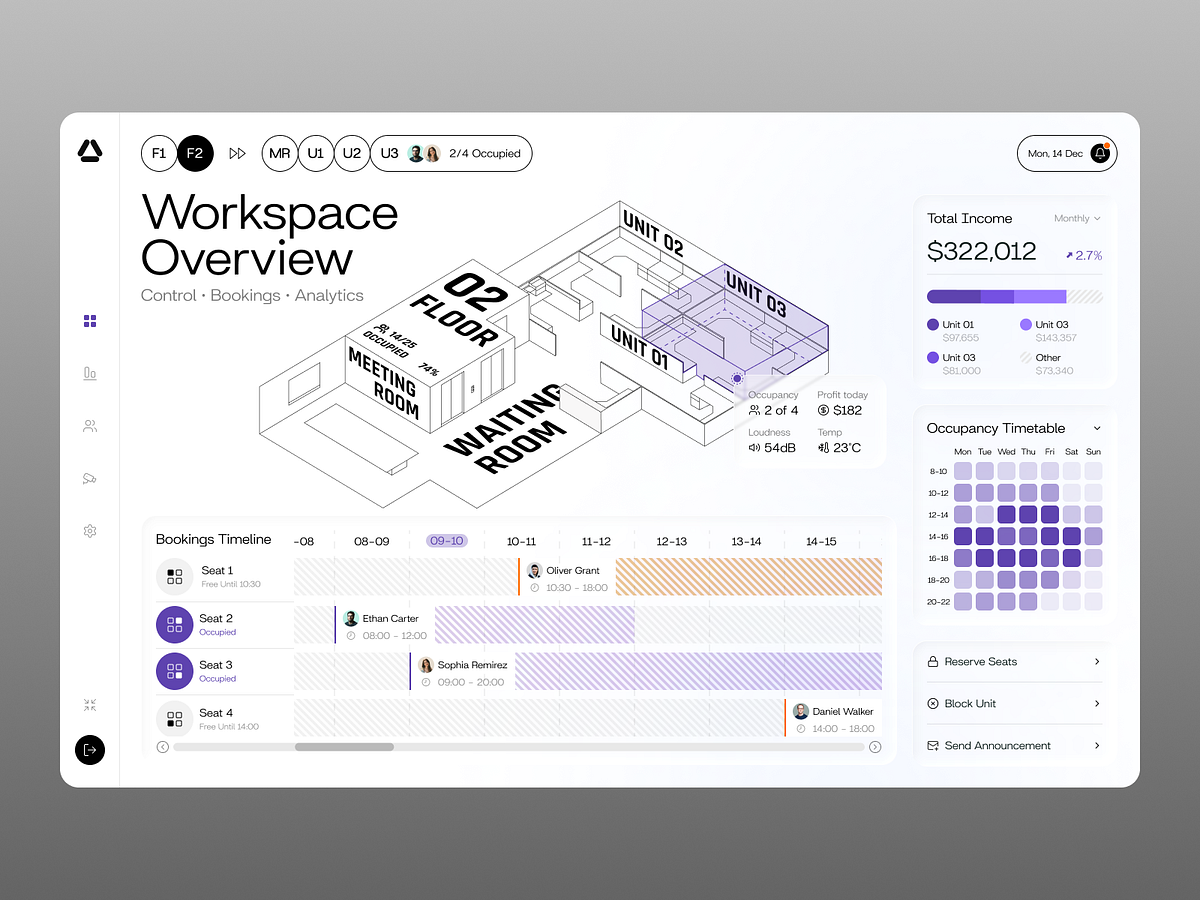Screen dimensions: 1200x900
Task: Open settings via the gear icon
Action: point(90,530)
